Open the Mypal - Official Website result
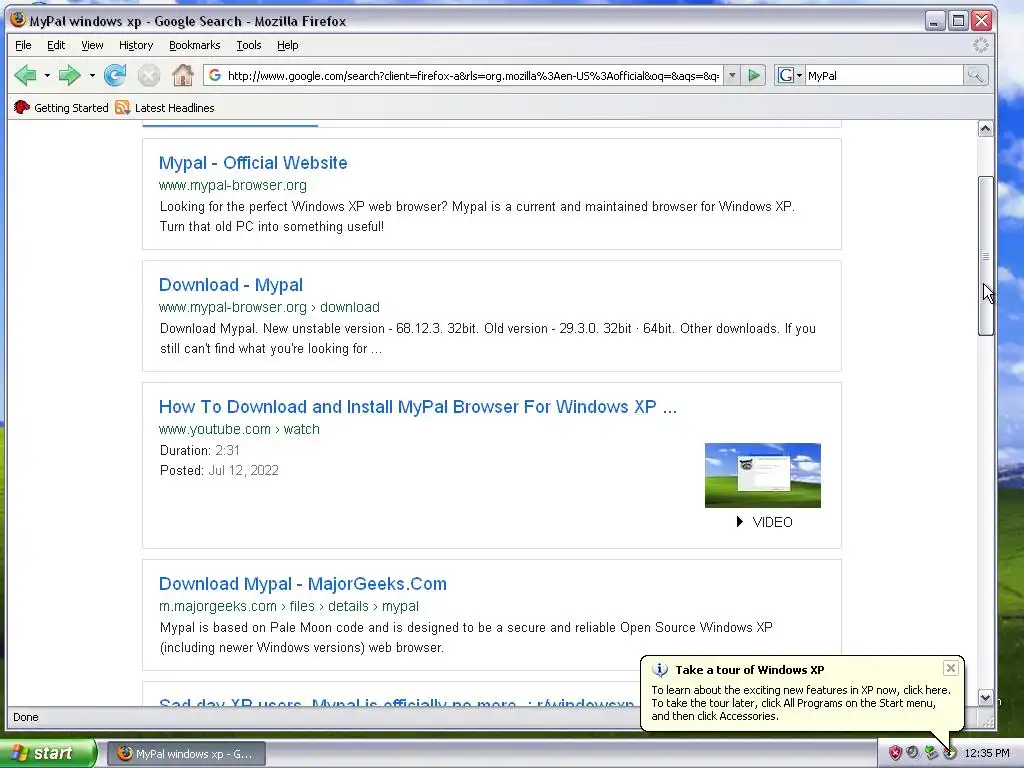This screenshot has width=1024, height=768. [x=253, y=163]
